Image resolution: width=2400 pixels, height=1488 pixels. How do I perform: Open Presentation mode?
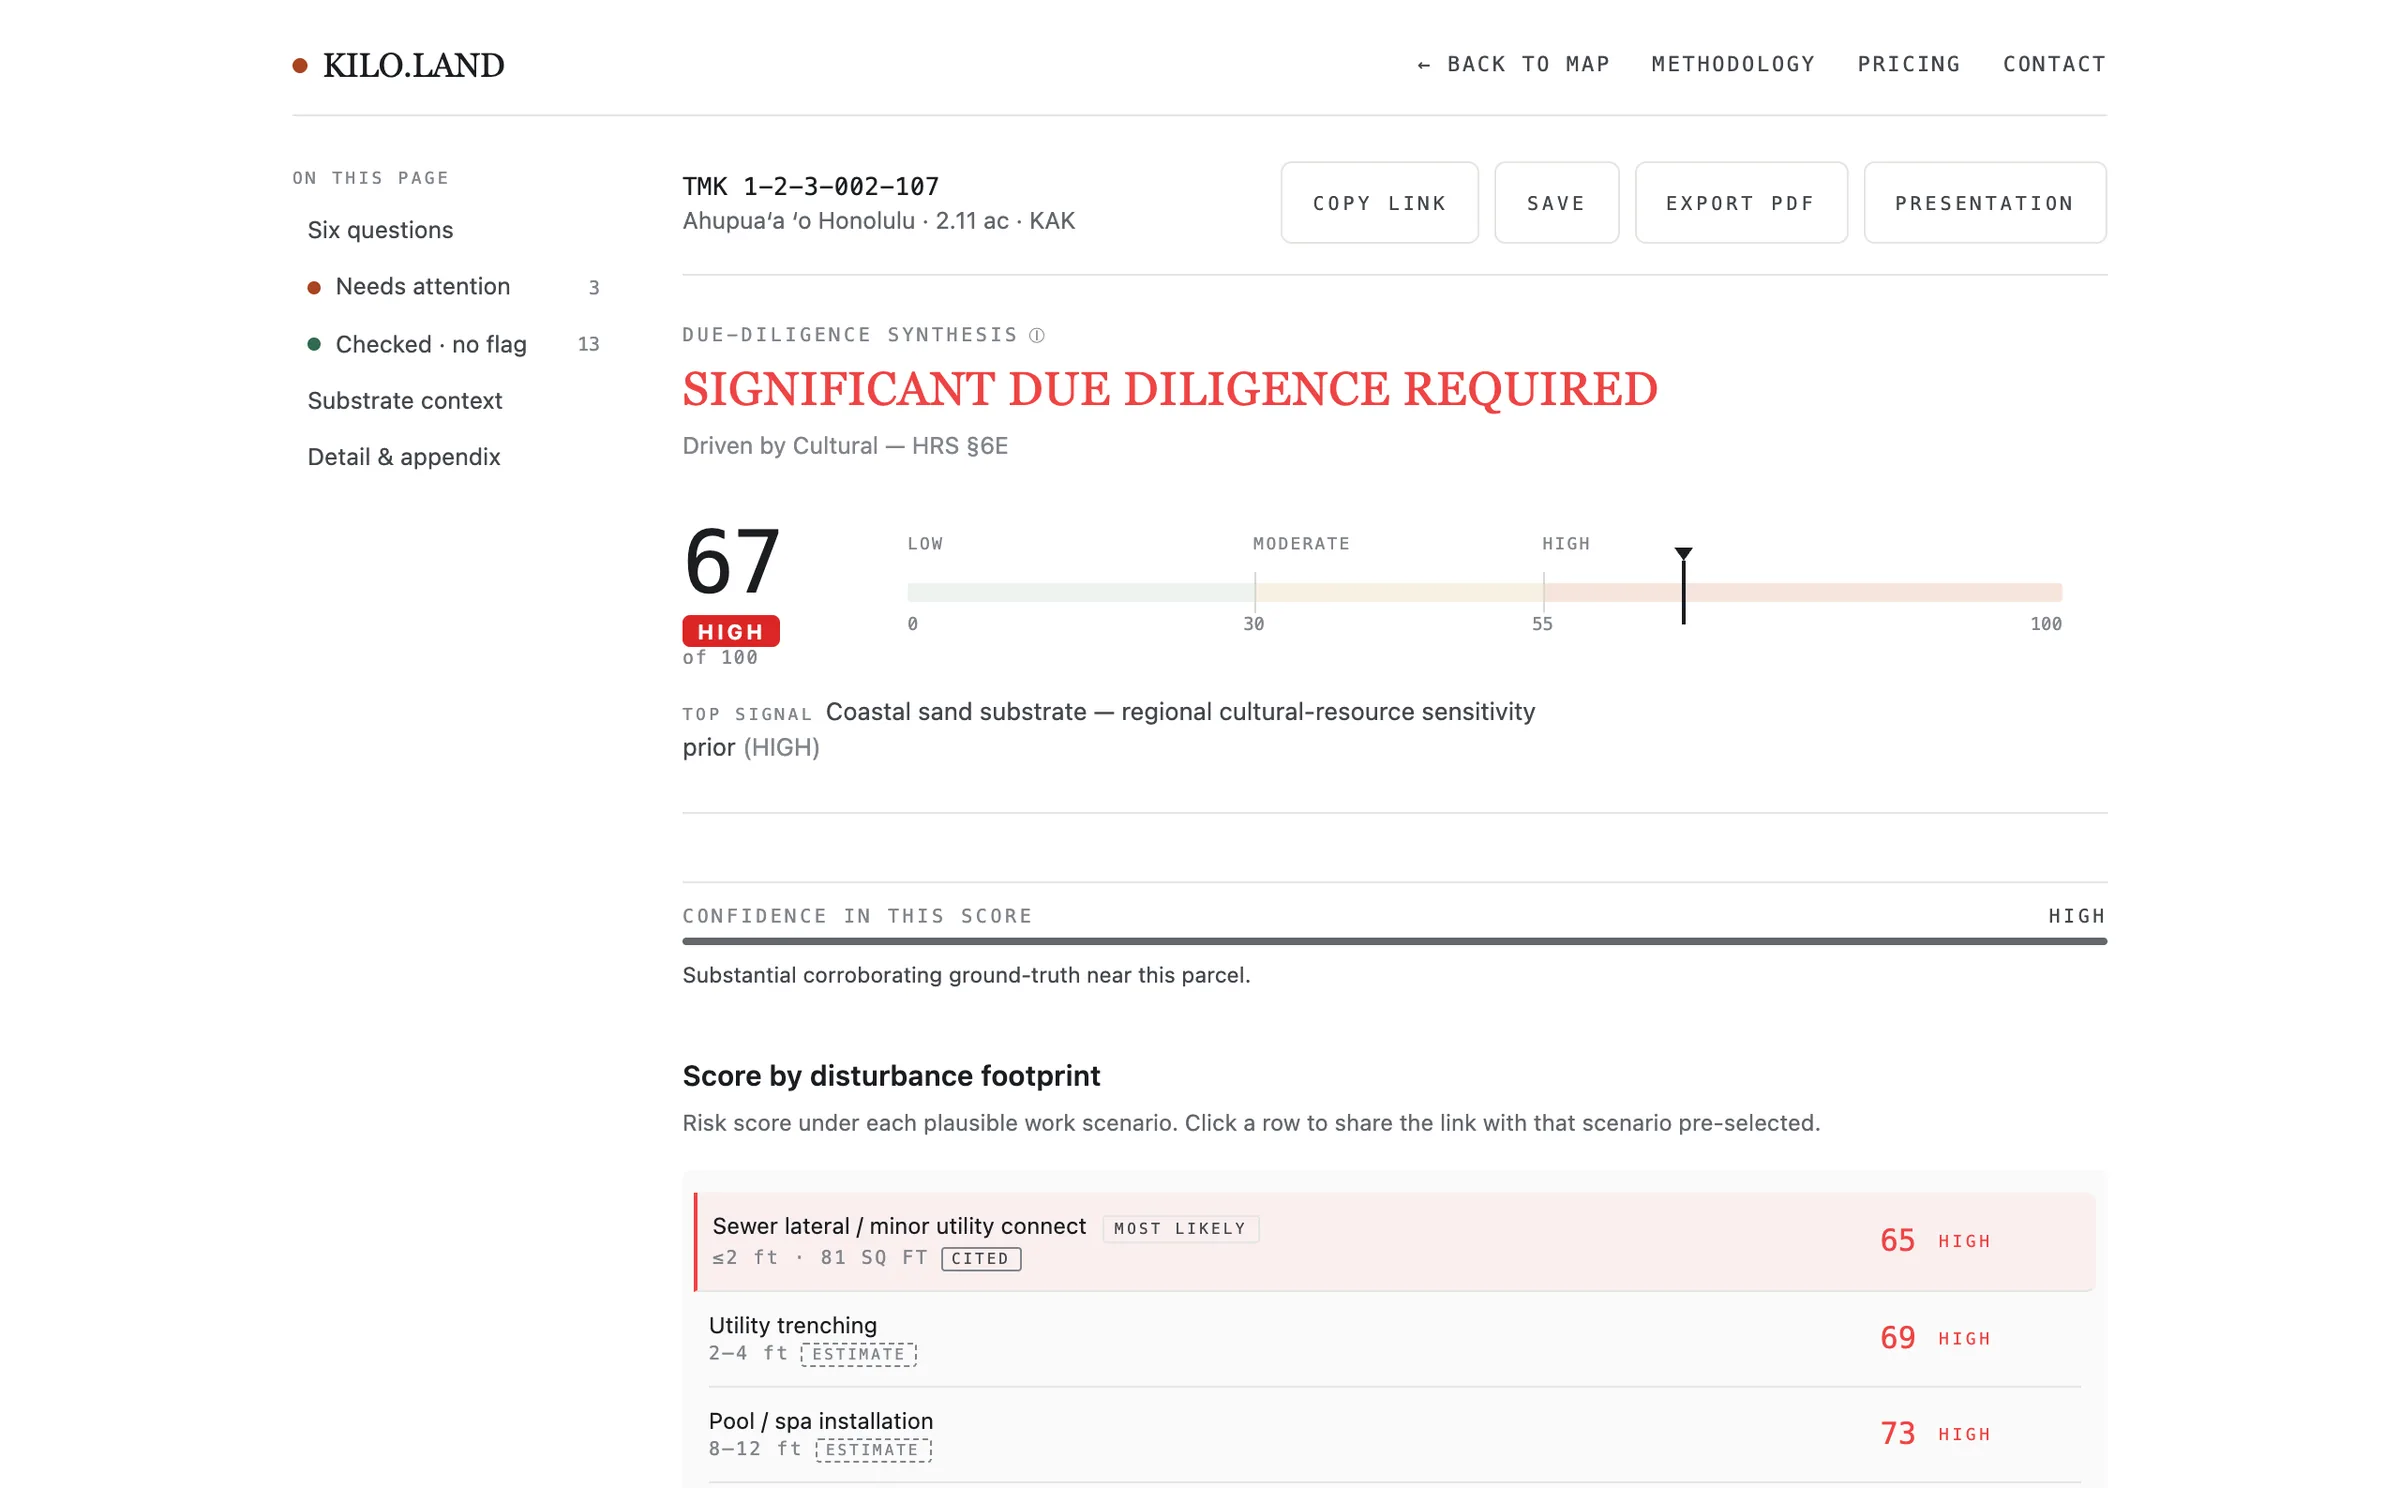pyautogui.click(x=1984, y=203)
